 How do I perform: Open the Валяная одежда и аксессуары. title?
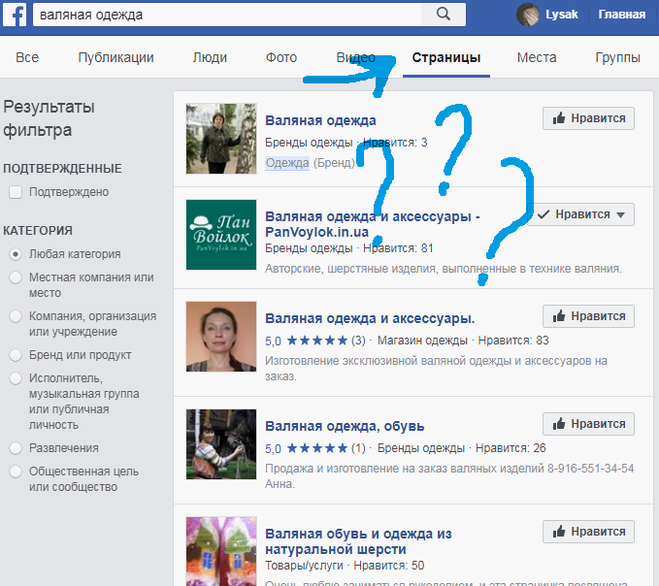(370, 319)
